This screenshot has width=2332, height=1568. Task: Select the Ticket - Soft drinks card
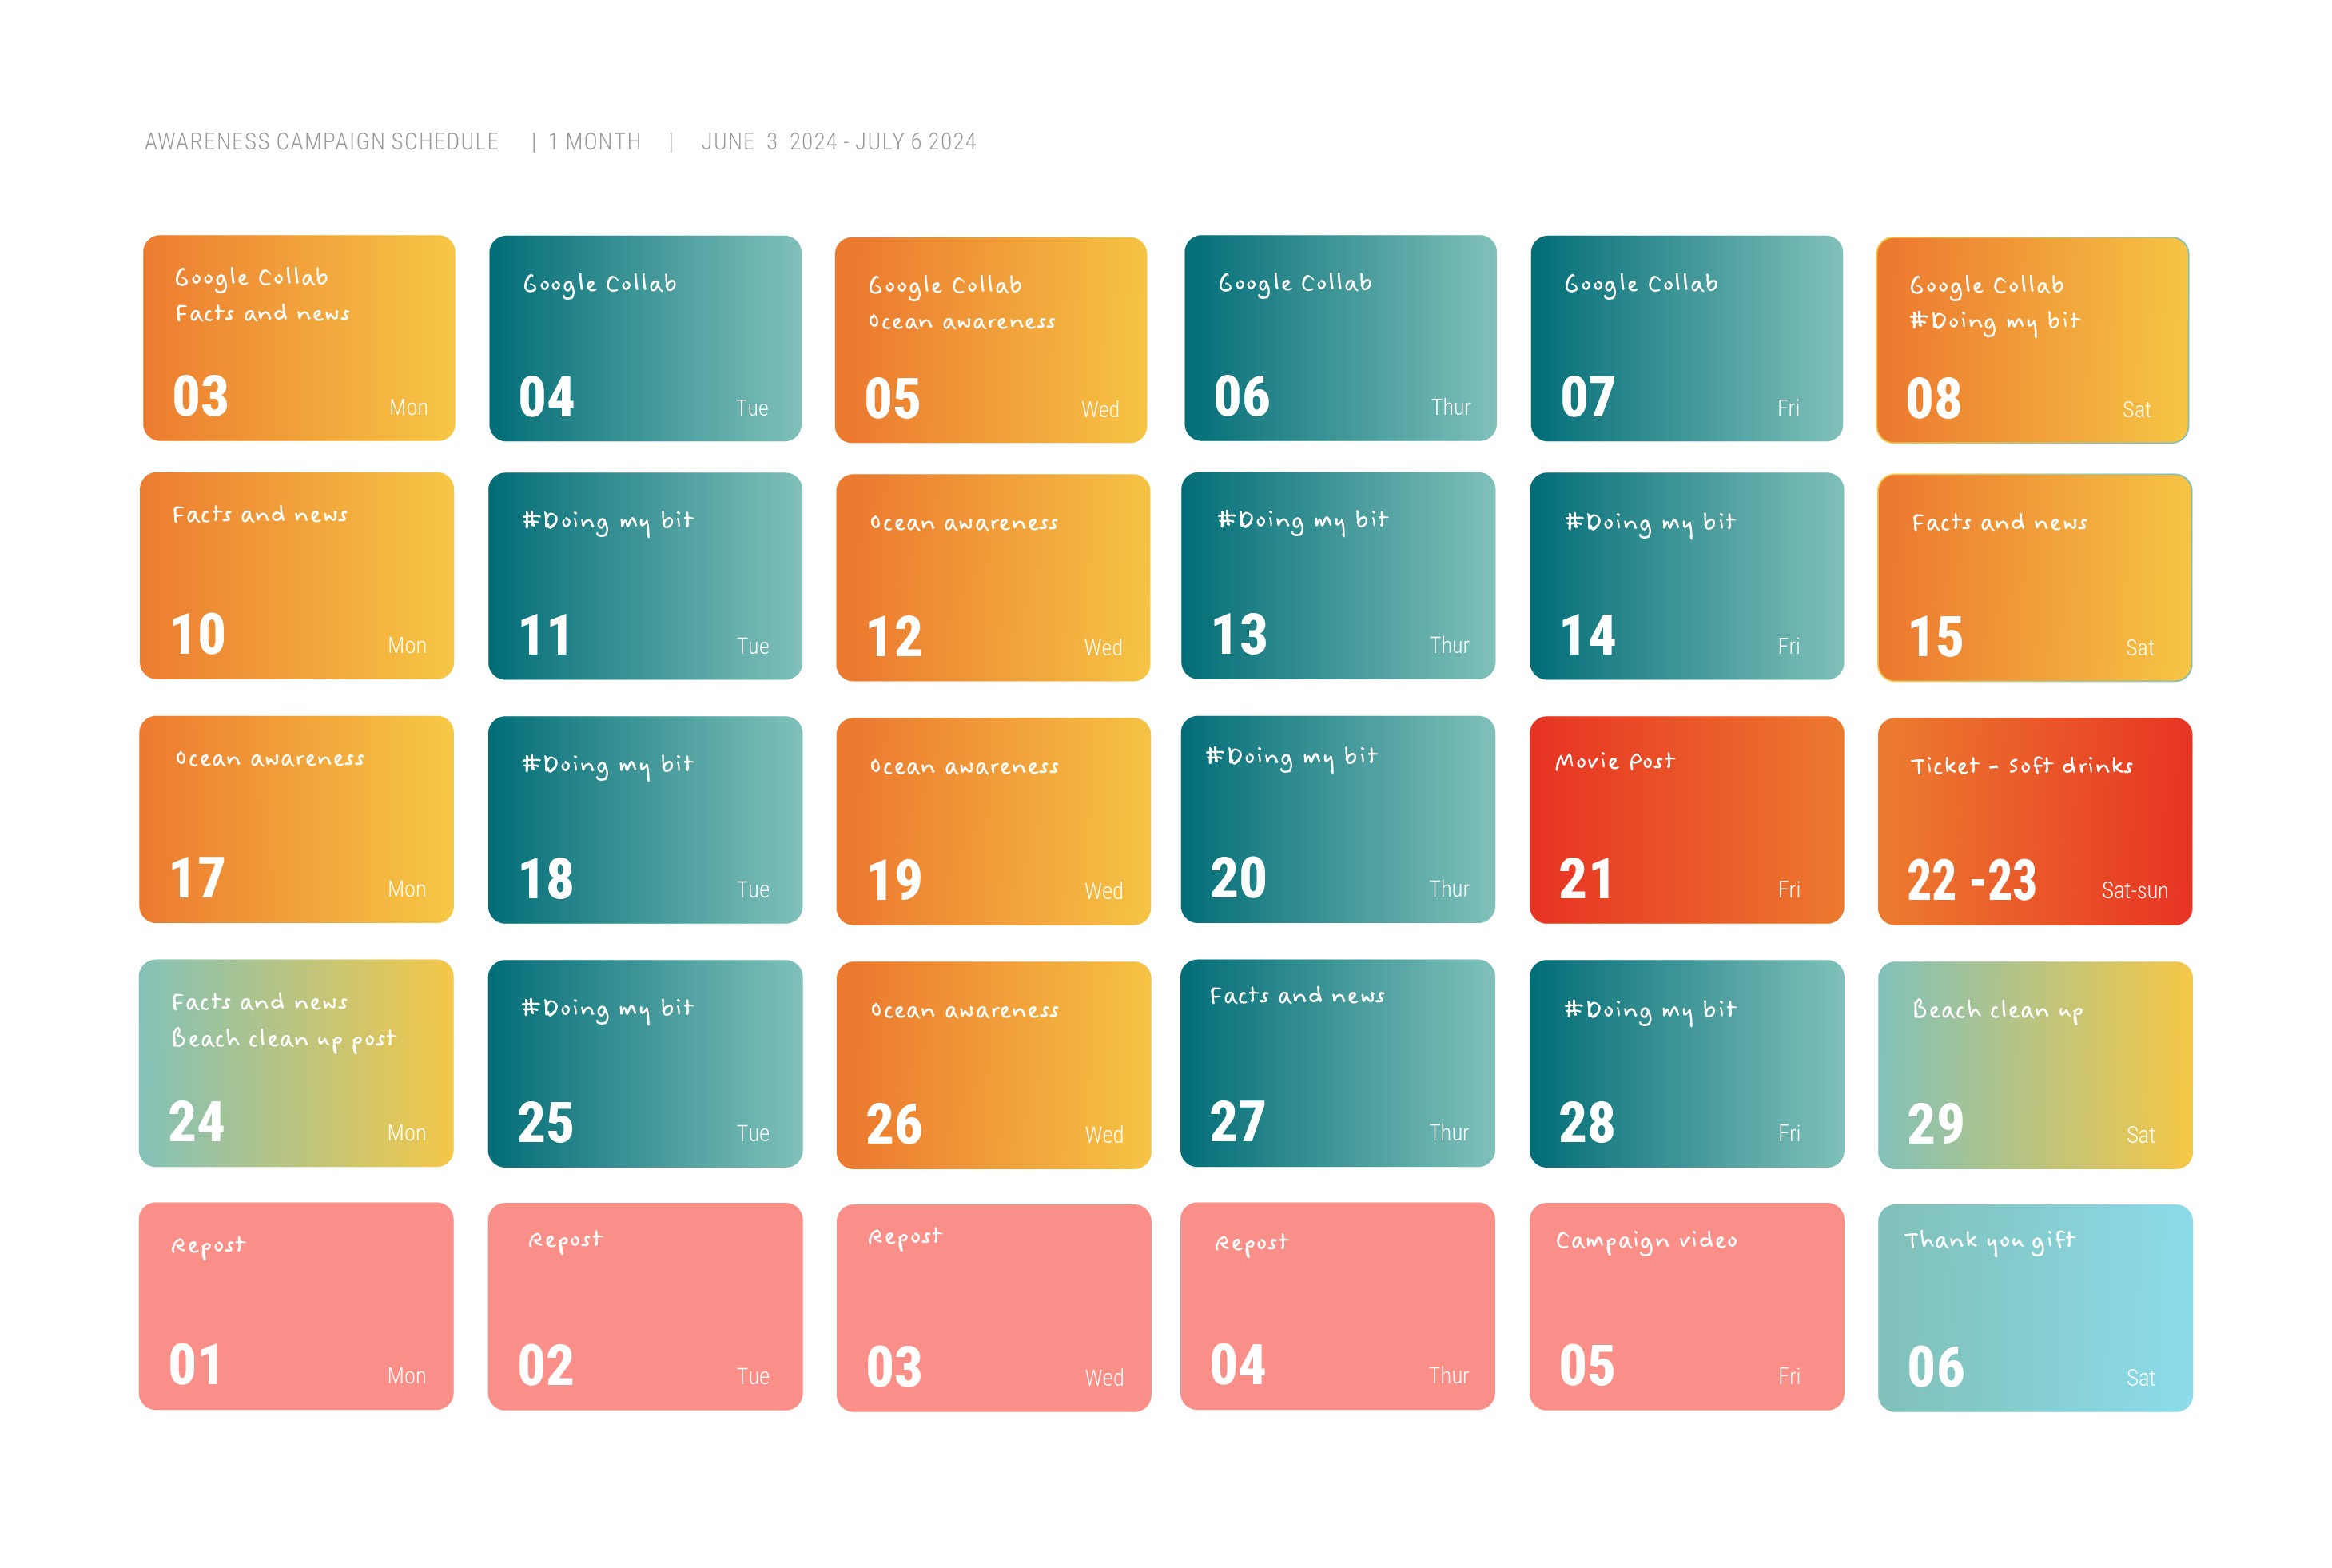(x=2034, y=821)
